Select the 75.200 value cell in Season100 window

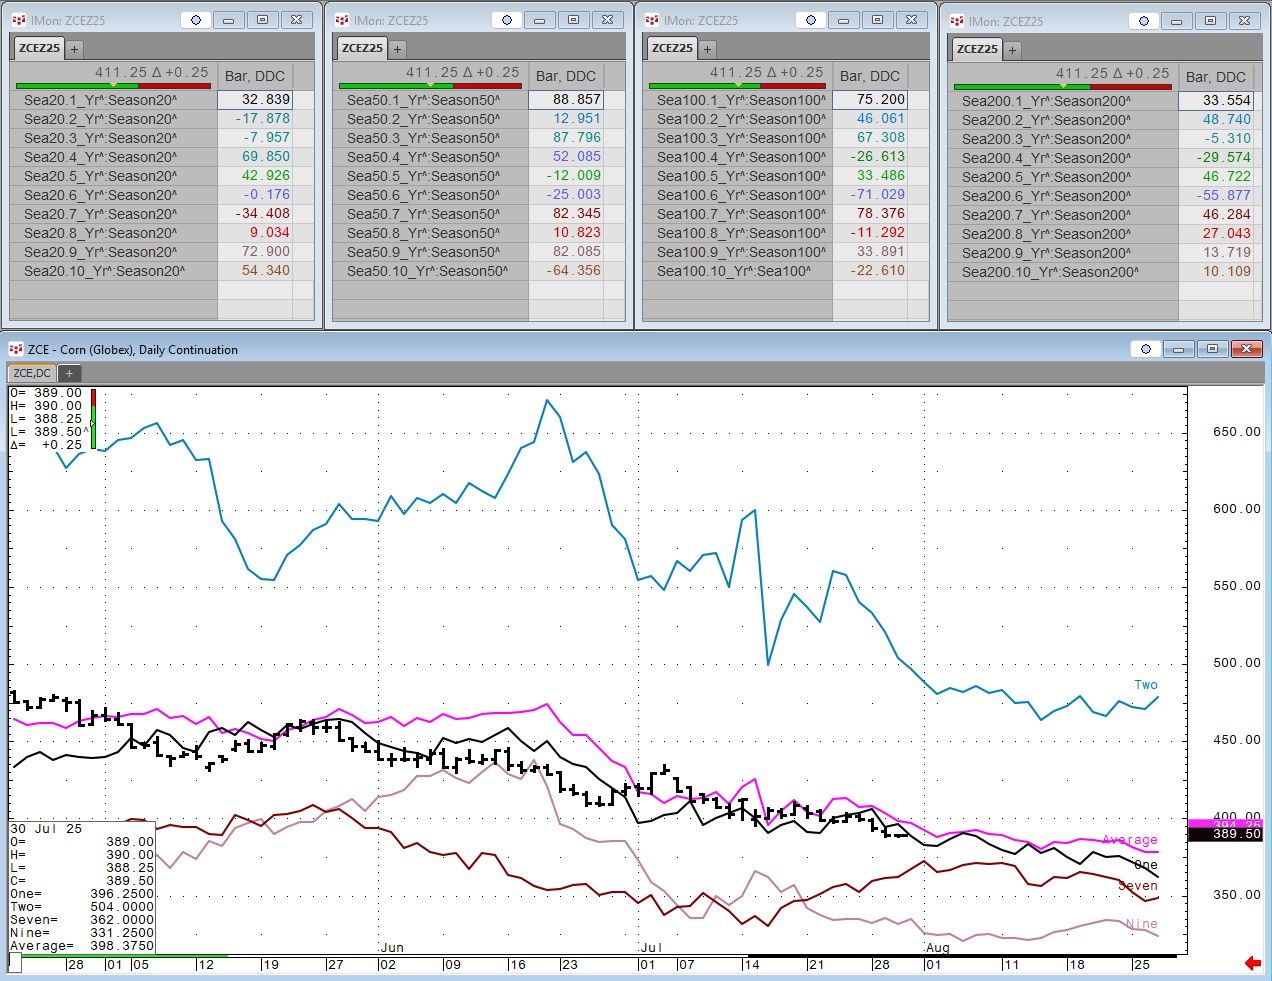(870, 100)
